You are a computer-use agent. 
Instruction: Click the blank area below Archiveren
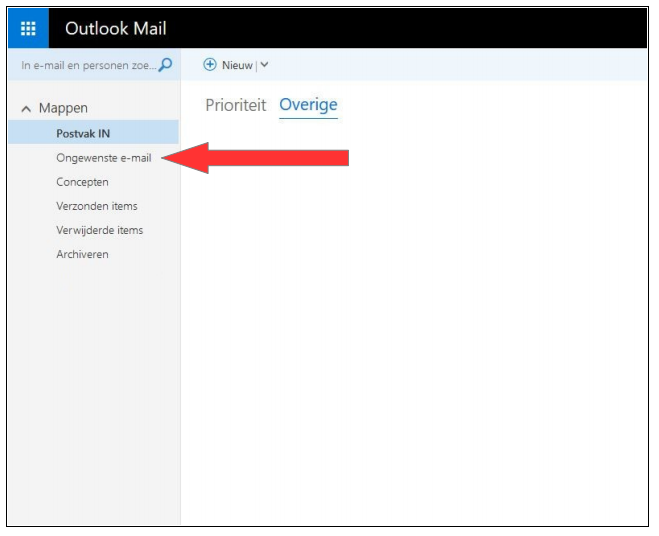[x=93, y=390]
